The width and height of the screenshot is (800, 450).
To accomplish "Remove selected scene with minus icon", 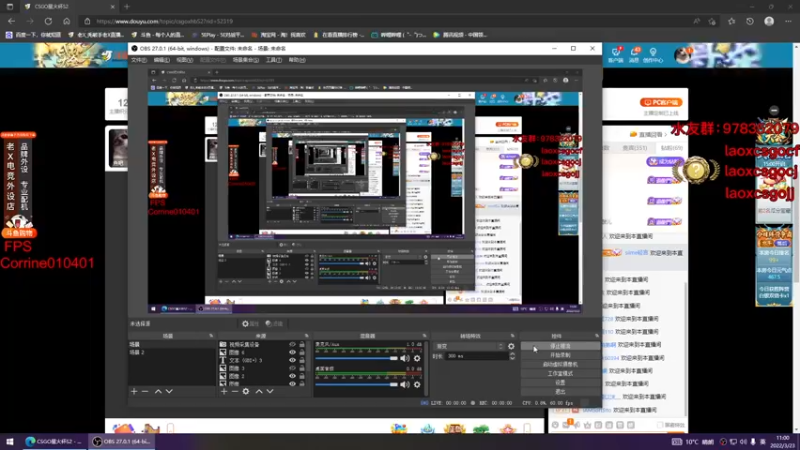I will click(x=145, y=391).
